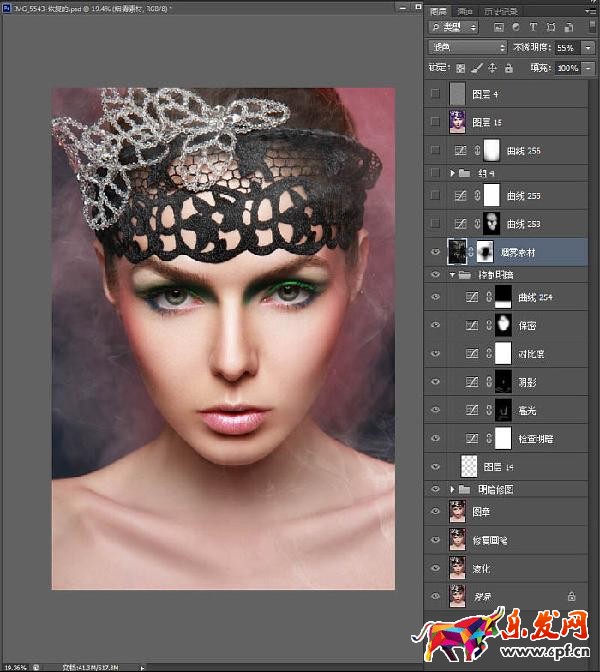The height and width of the screenshot is (672, 600).
Task: Switch to the 通道 channels tab
Action: pos(463,10)
